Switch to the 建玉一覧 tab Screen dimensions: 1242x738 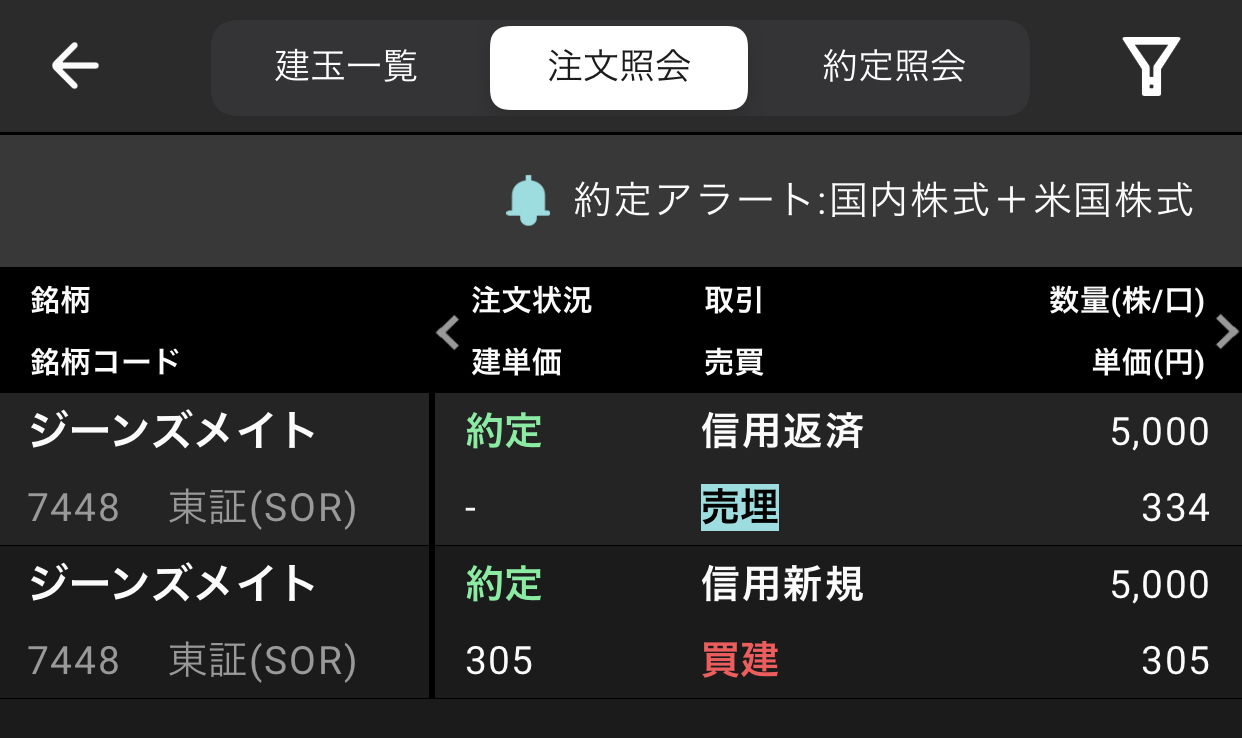[346, 67]
